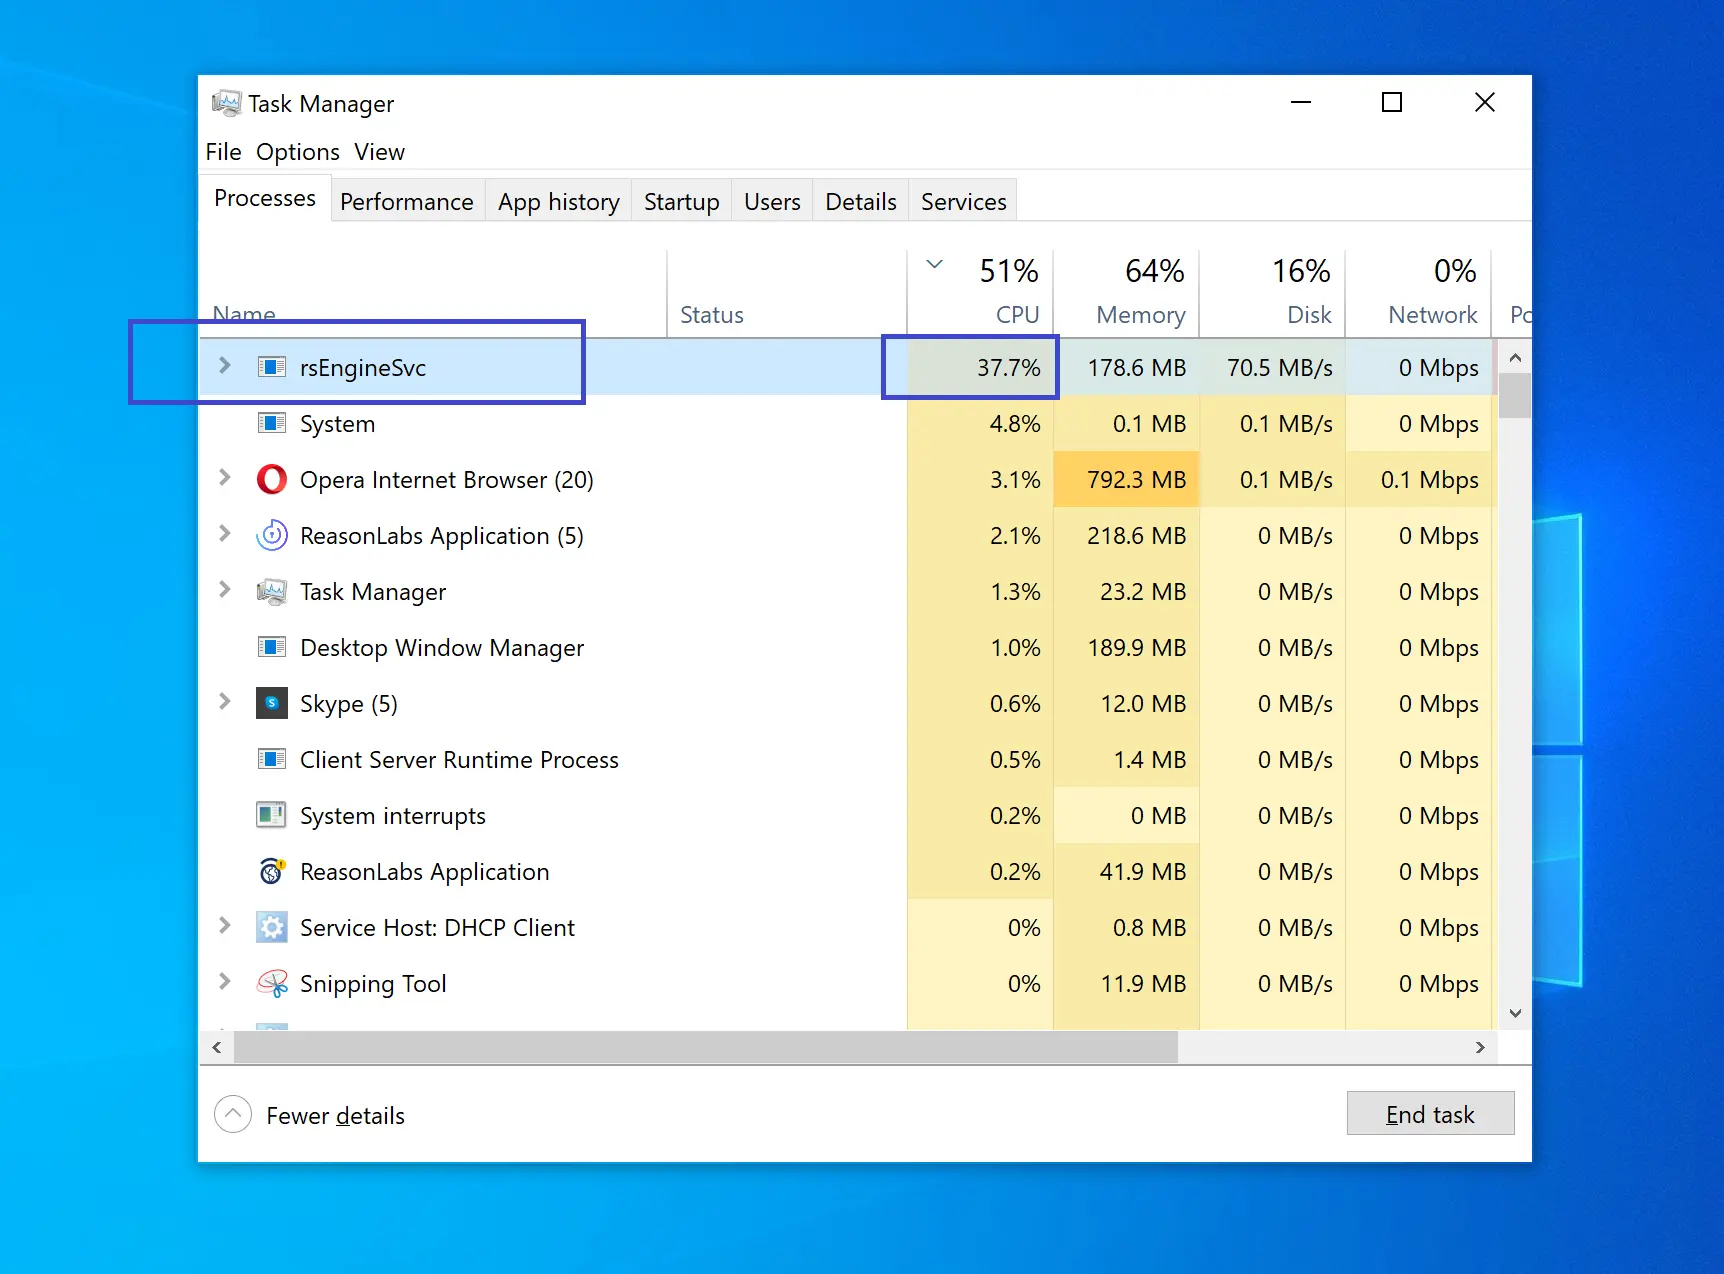Viewport: 1724px width, 1274px height.
Task: Sort processes by Memory column
Action: pyautogui.click(x=1139, y=315)
